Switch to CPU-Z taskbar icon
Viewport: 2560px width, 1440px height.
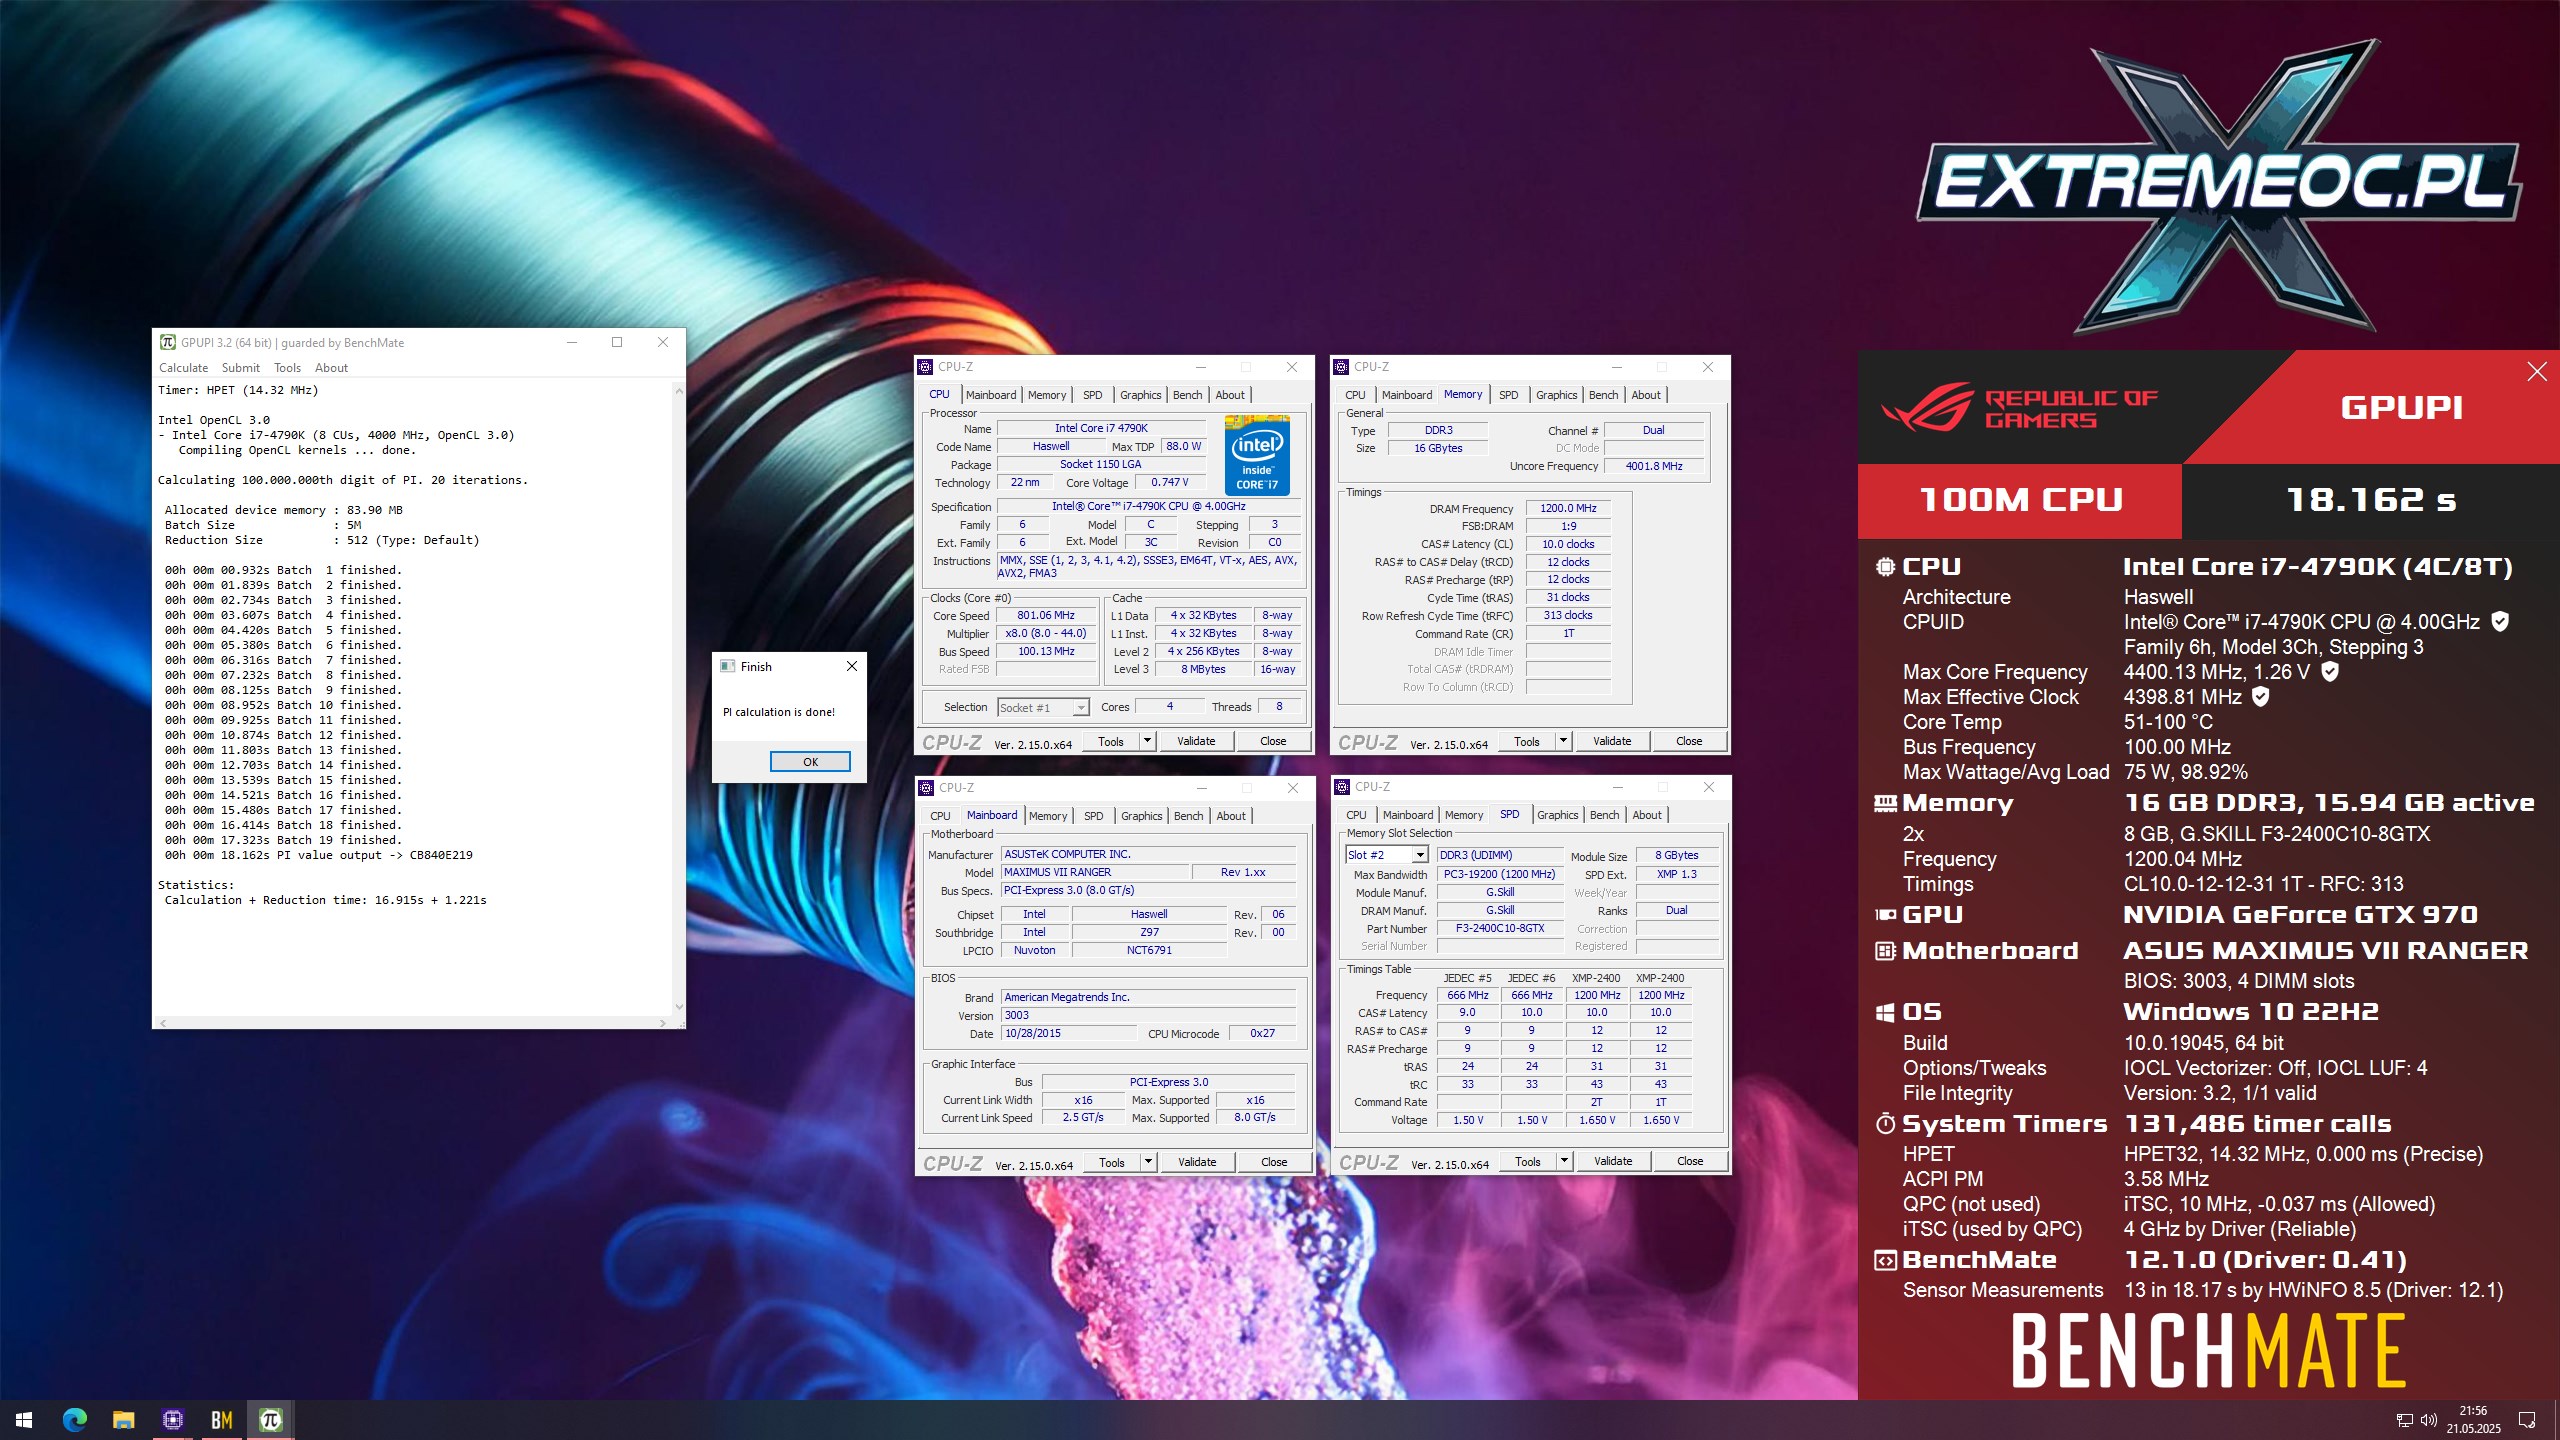point(172,1420)
